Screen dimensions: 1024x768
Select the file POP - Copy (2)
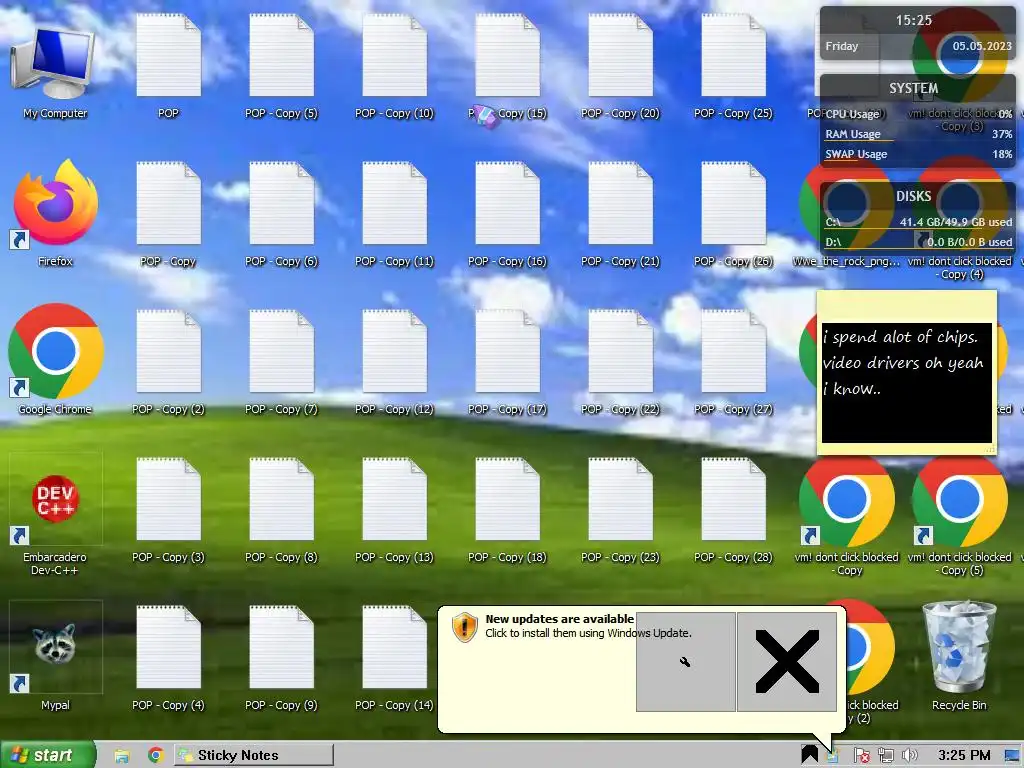168,362
